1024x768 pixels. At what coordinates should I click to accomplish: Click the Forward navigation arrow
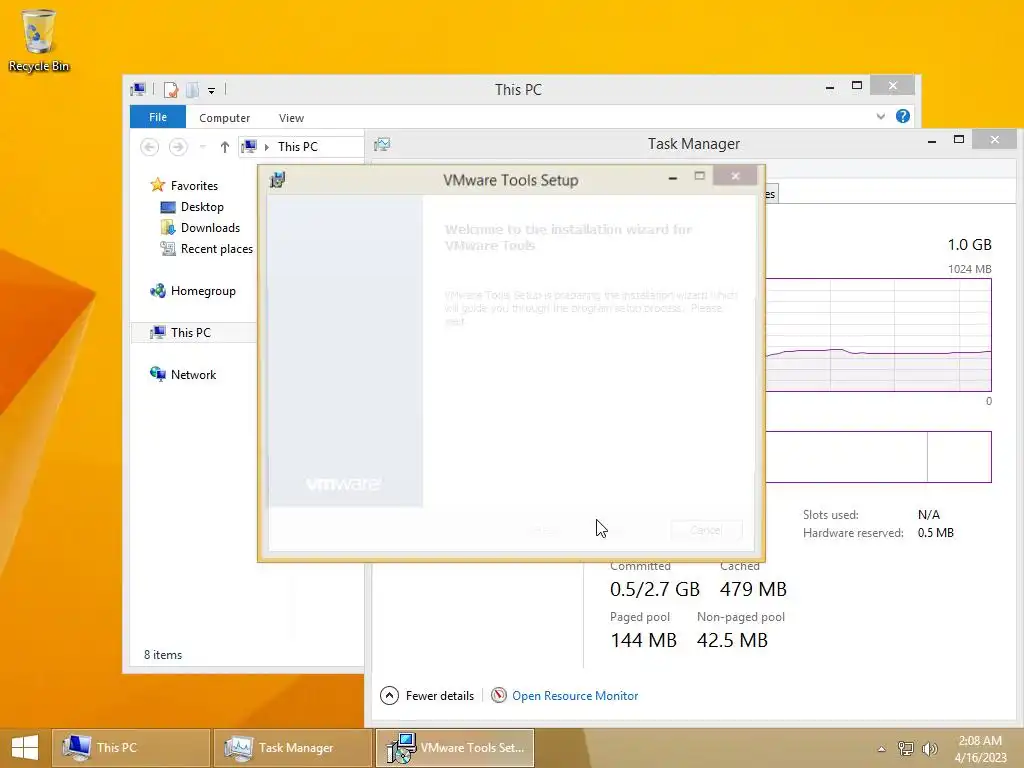[x=178, y=147]
